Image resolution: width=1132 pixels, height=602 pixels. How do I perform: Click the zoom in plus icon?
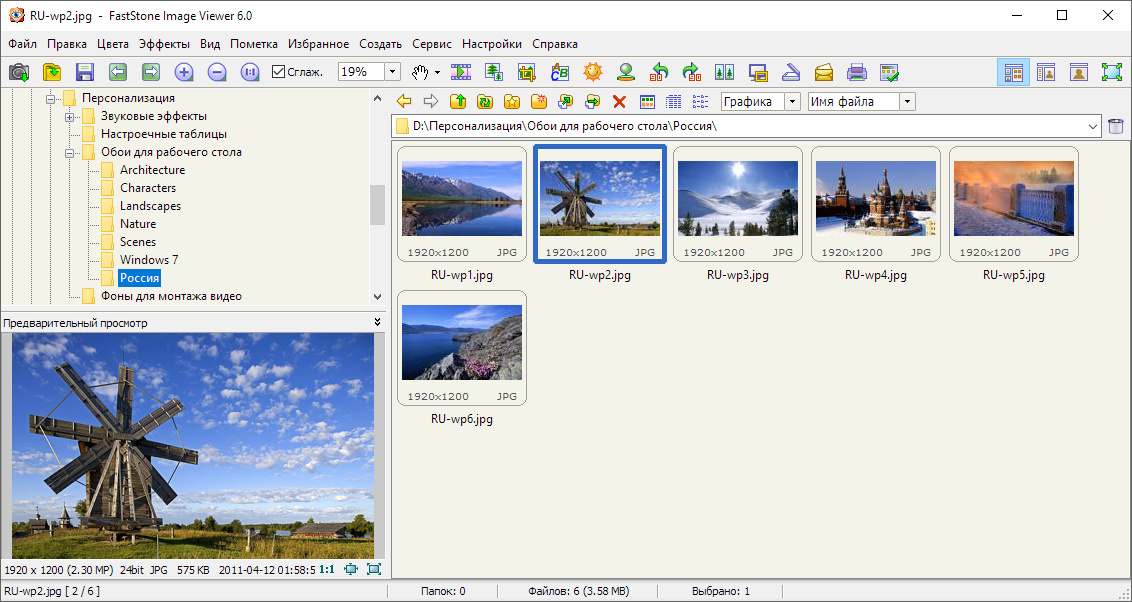click(x=184, y=71)
